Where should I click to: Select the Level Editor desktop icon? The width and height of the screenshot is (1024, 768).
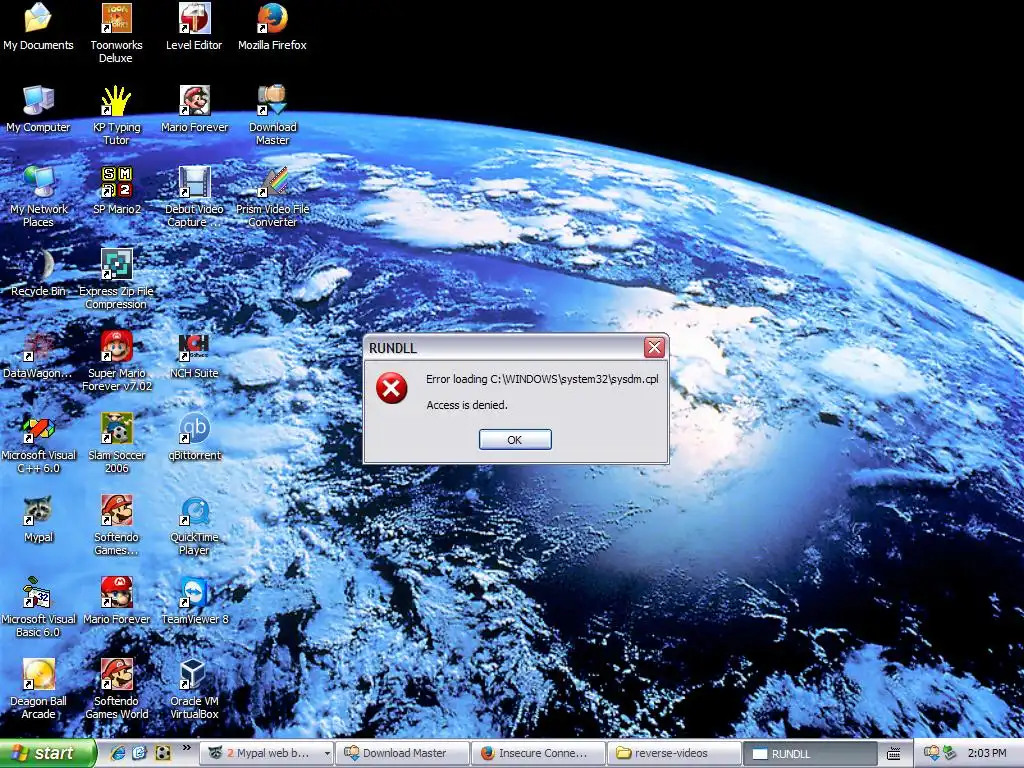point(194,27)
